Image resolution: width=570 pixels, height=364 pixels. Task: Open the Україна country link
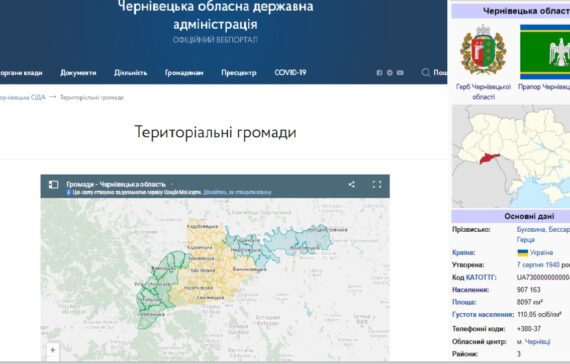point(541,252)
